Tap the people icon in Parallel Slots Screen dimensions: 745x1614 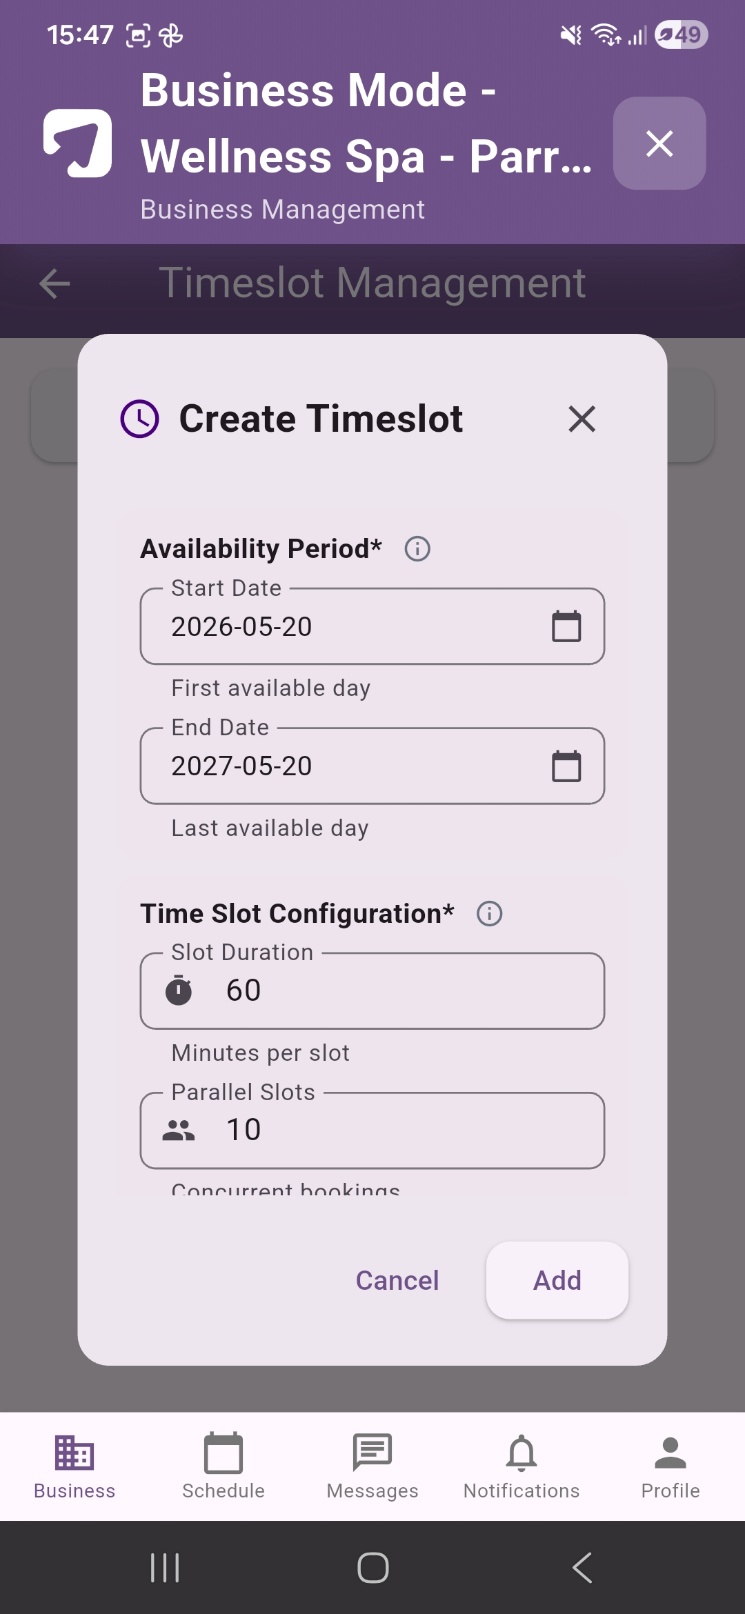(x=179, y=1130)
